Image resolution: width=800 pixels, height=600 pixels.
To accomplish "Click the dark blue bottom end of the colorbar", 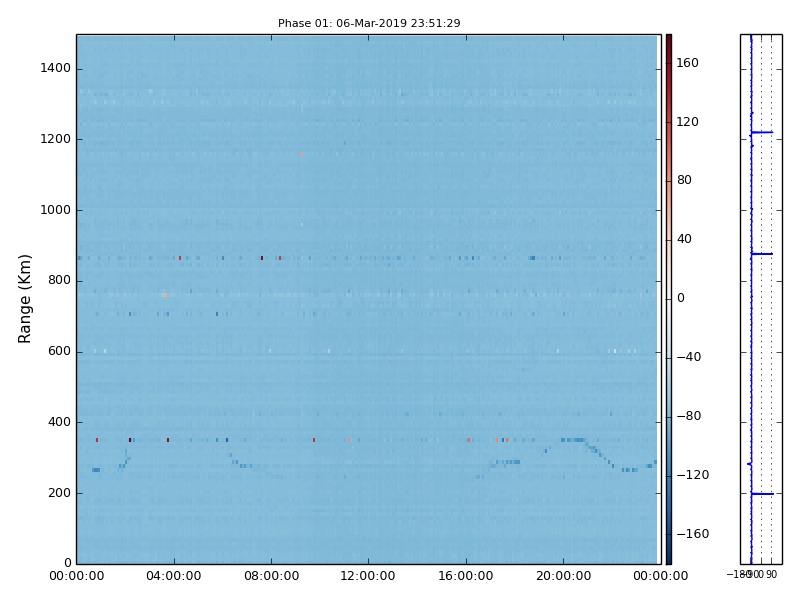I will 669,560.
